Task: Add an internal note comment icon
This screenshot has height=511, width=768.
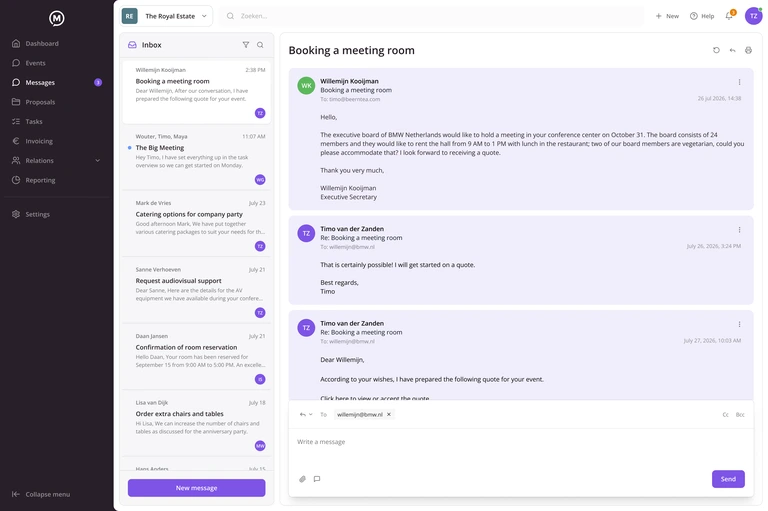Action: coord(317,479)
